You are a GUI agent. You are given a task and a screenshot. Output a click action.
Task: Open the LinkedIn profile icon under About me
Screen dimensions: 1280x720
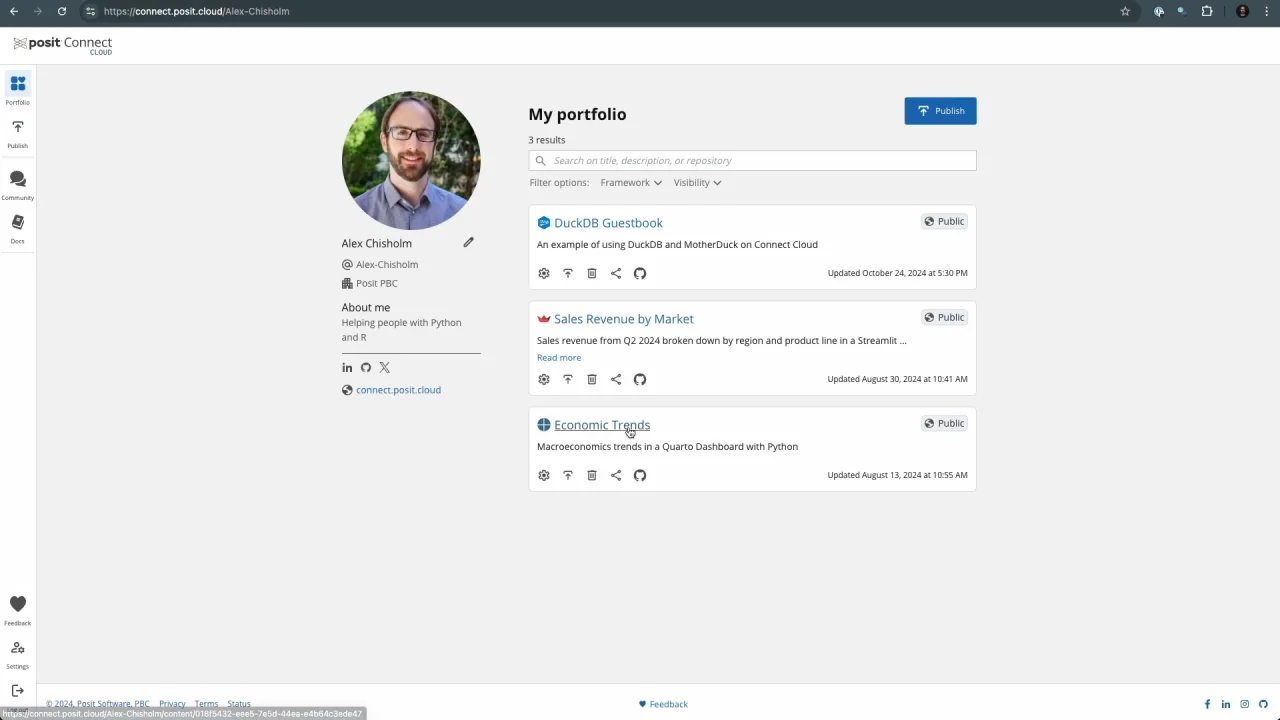point(347,368)
